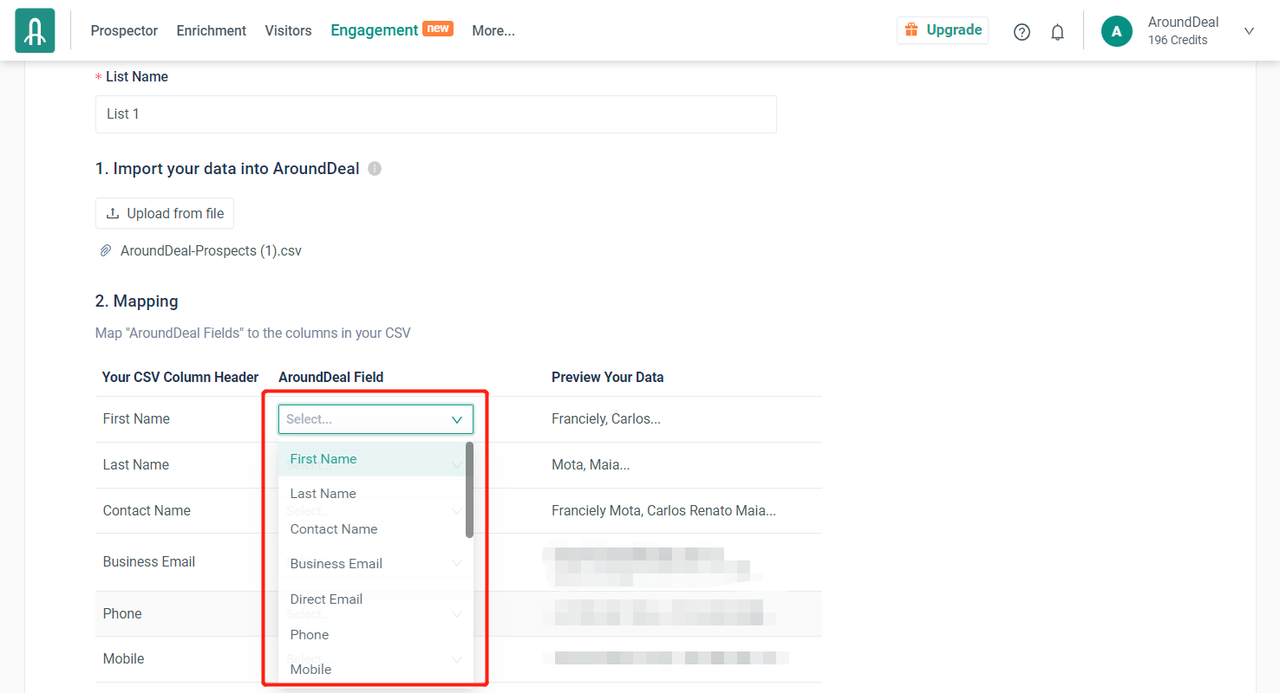Click the paperclip icon next to CSV file
The width and height of the screenshot is (1280, 693).
106,251
